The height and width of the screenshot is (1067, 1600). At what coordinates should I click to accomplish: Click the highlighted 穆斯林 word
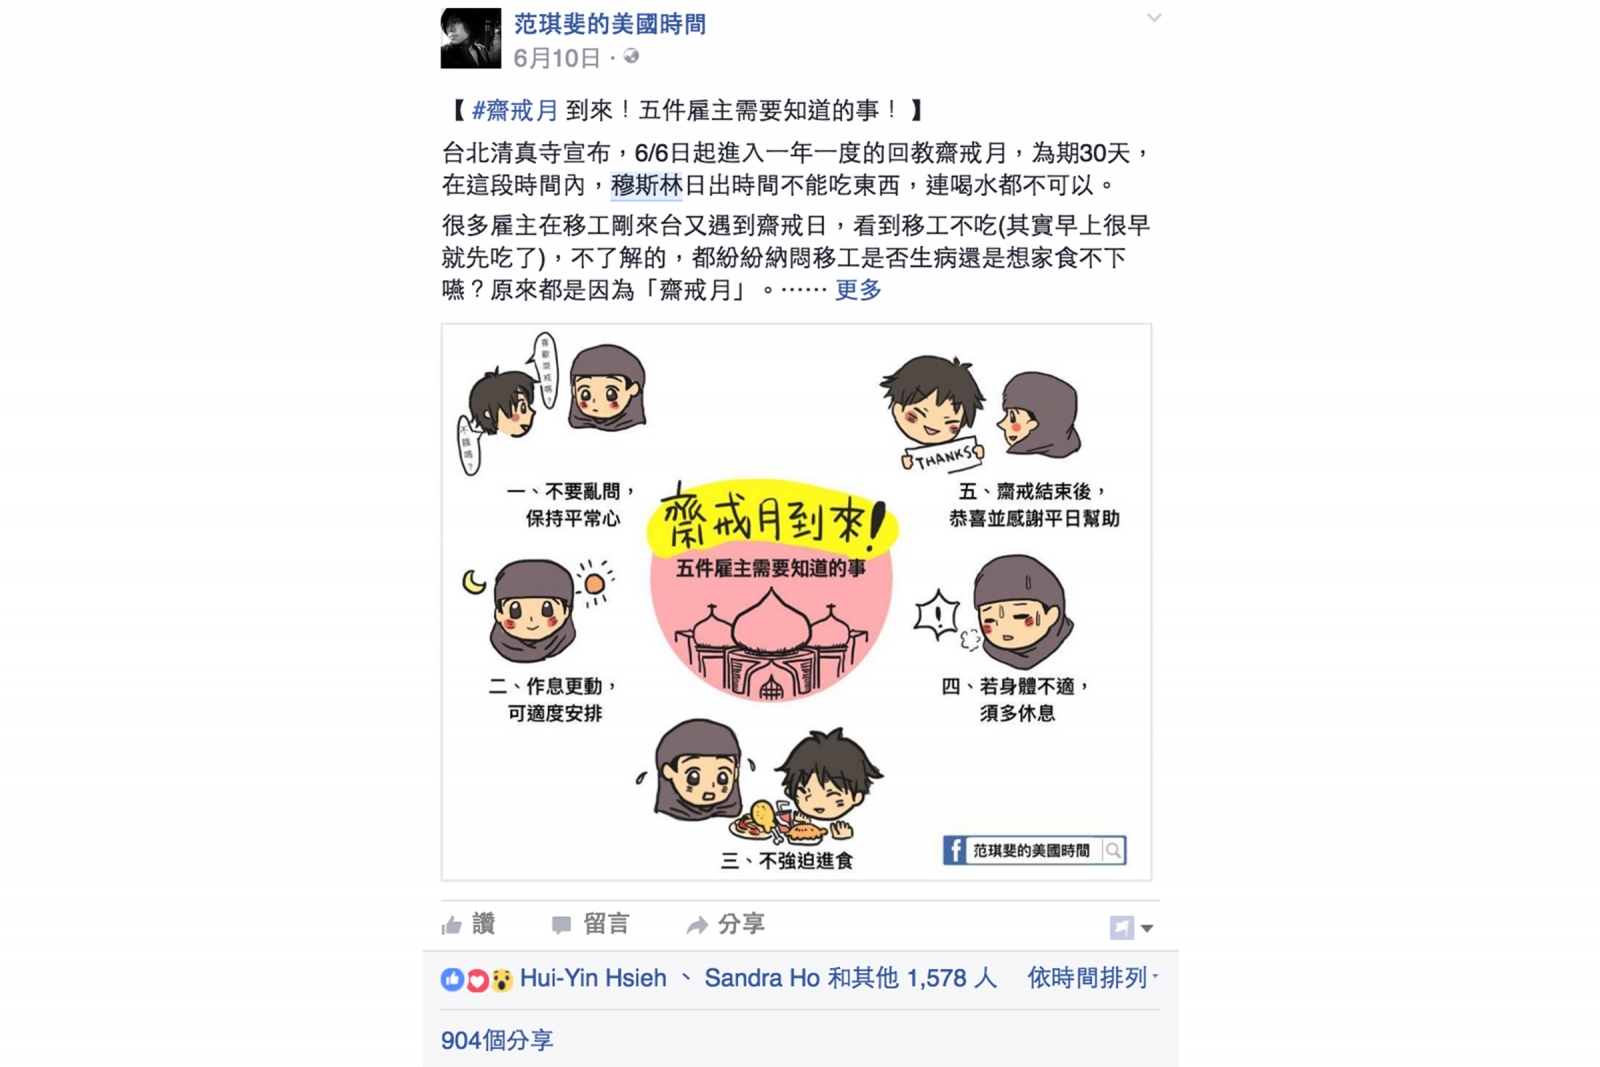coord(646,185)
